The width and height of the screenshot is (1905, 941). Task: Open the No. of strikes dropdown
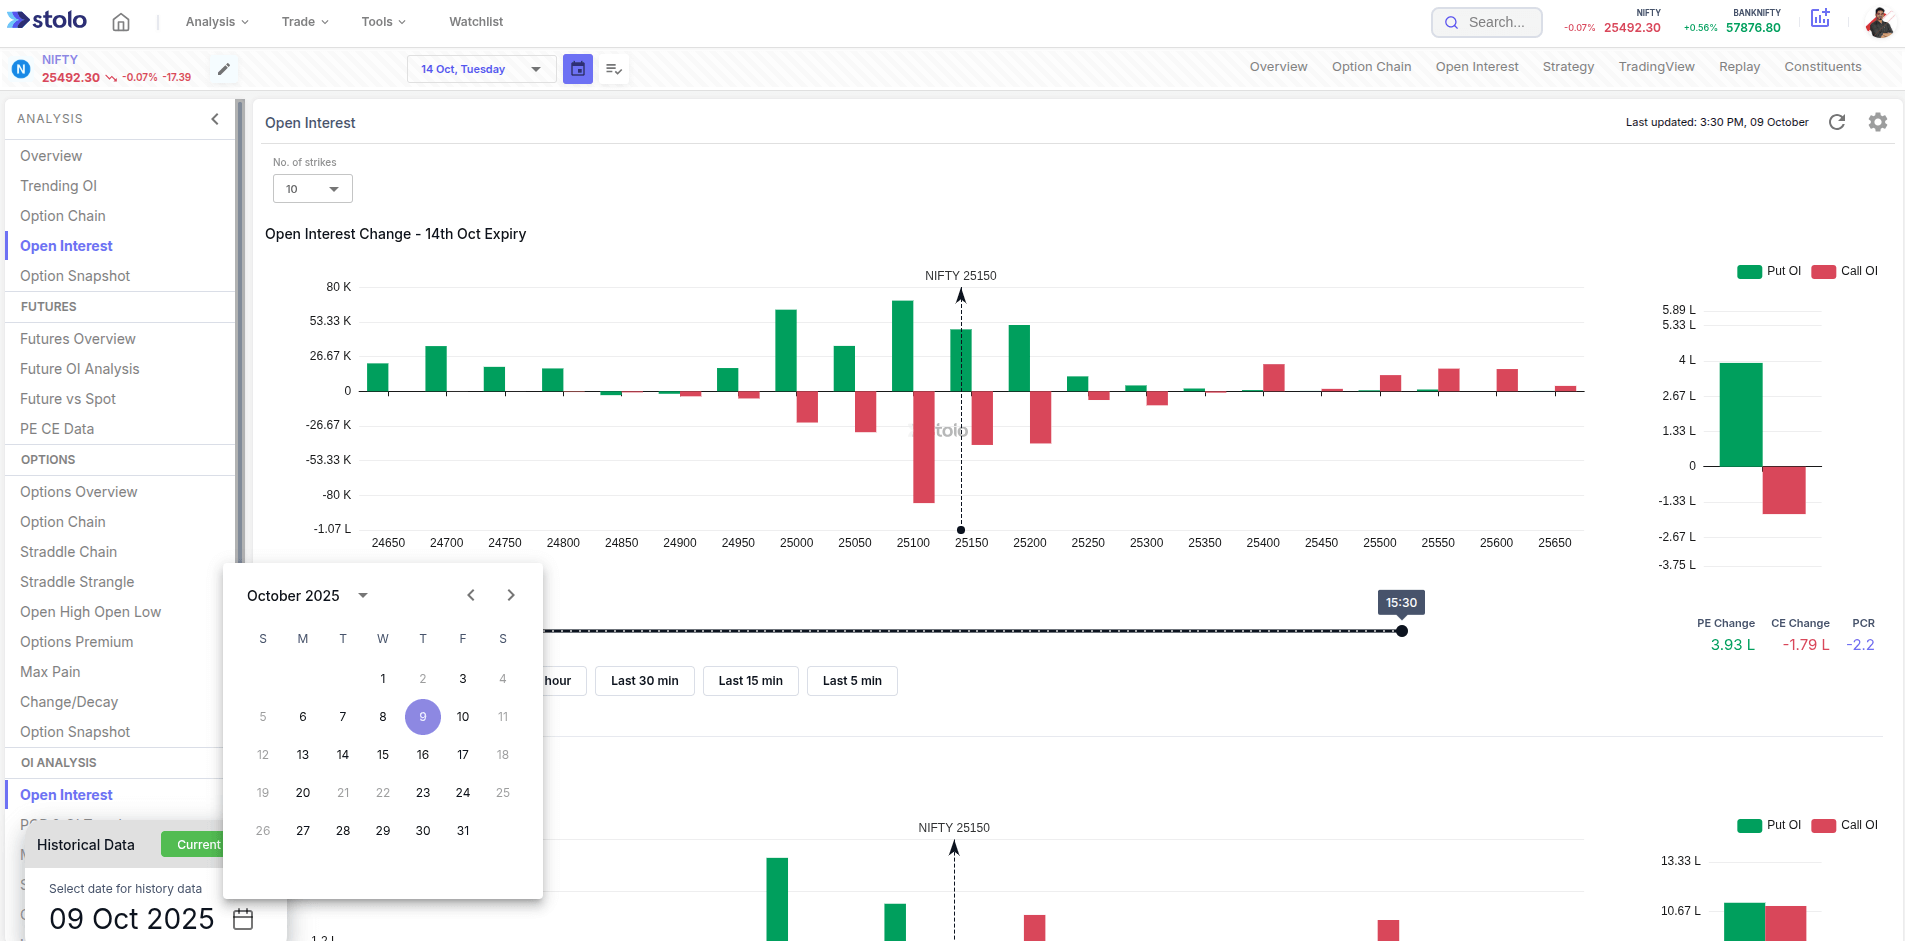click(312, 188)
